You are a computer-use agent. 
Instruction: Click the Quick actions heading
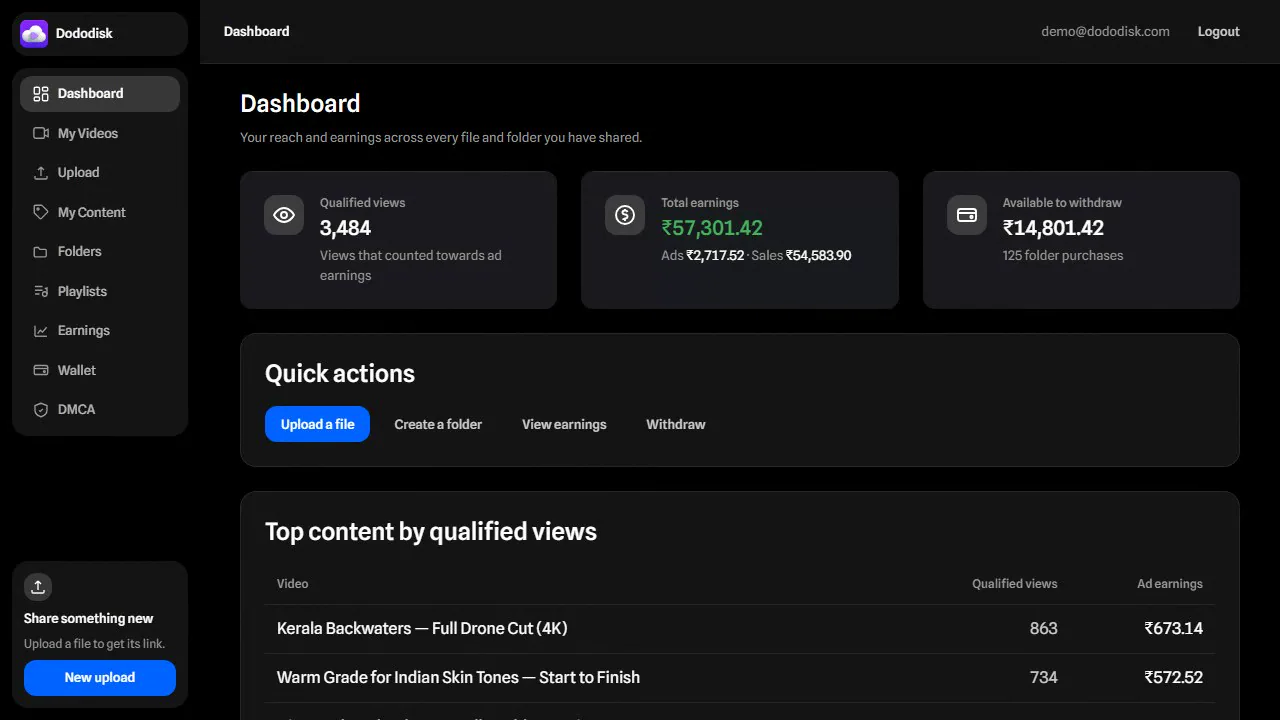point(340,374)
